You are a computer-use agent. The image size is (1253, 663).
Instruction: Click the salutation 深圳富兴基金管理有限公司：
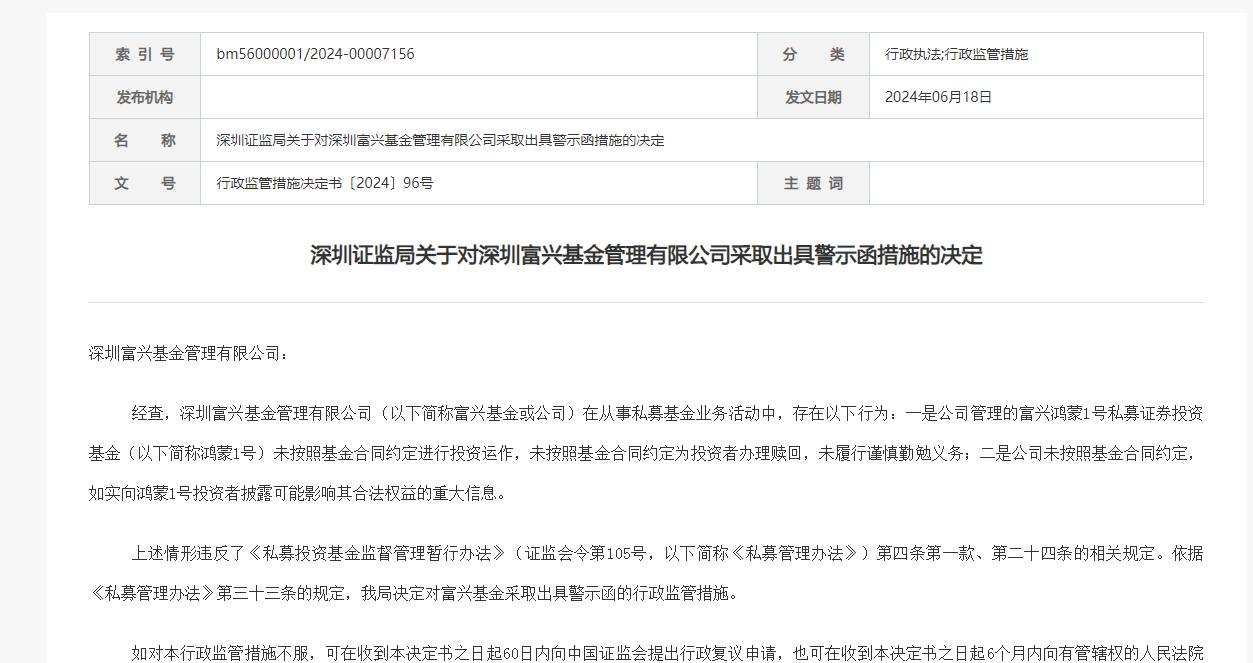pyautogui.click(x=189, y=353)
